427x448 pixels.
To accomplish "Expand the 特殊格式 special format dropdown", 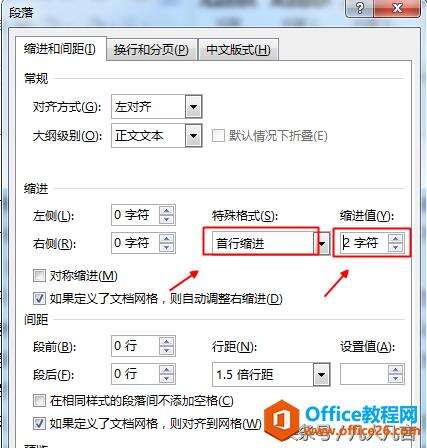I will pyautogui.click(x=322, y=244).
